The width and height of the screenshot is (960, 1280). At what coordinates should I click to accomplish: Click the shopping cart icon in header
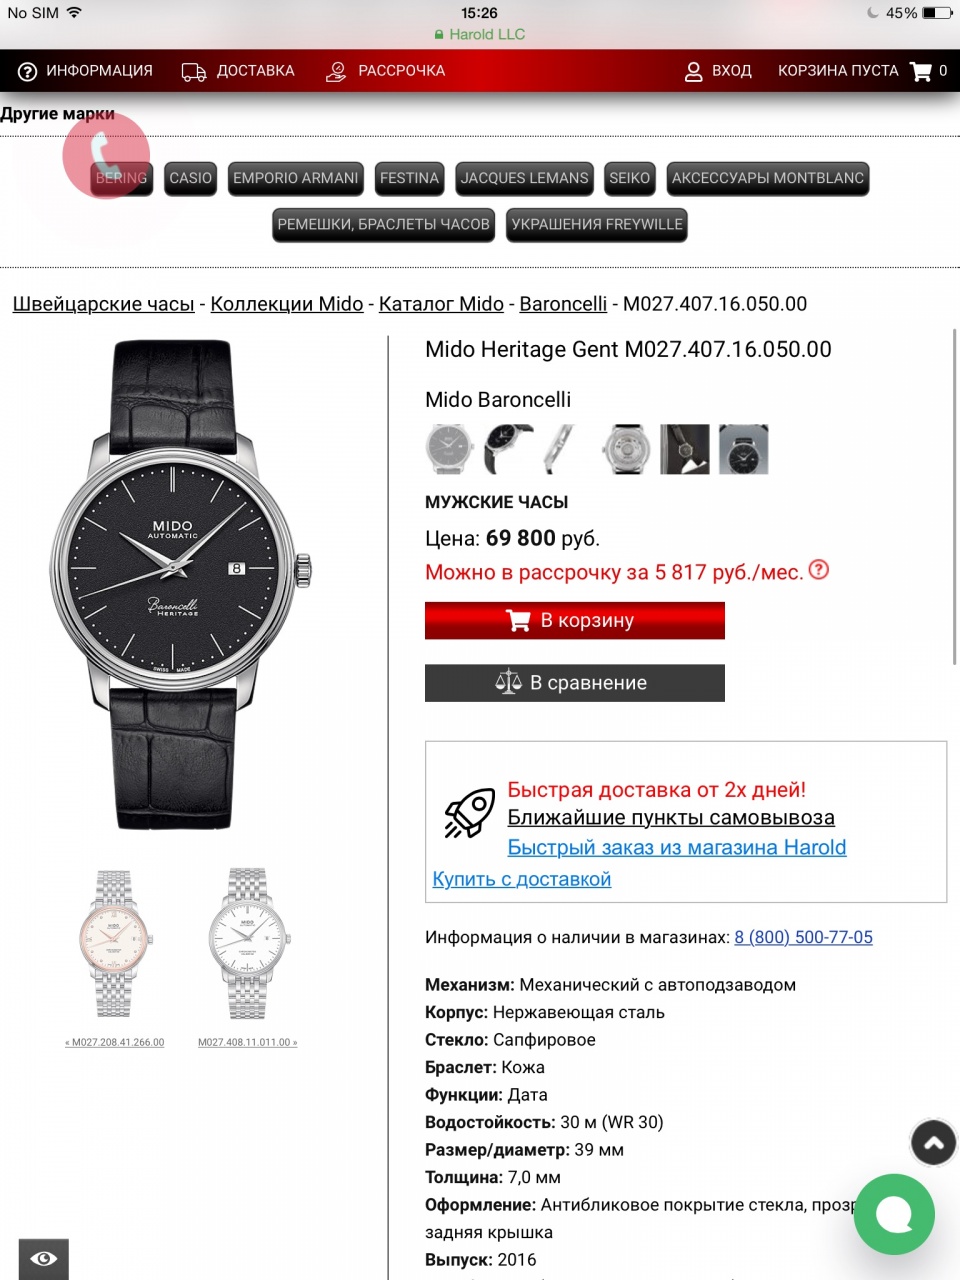pos(921,71)
